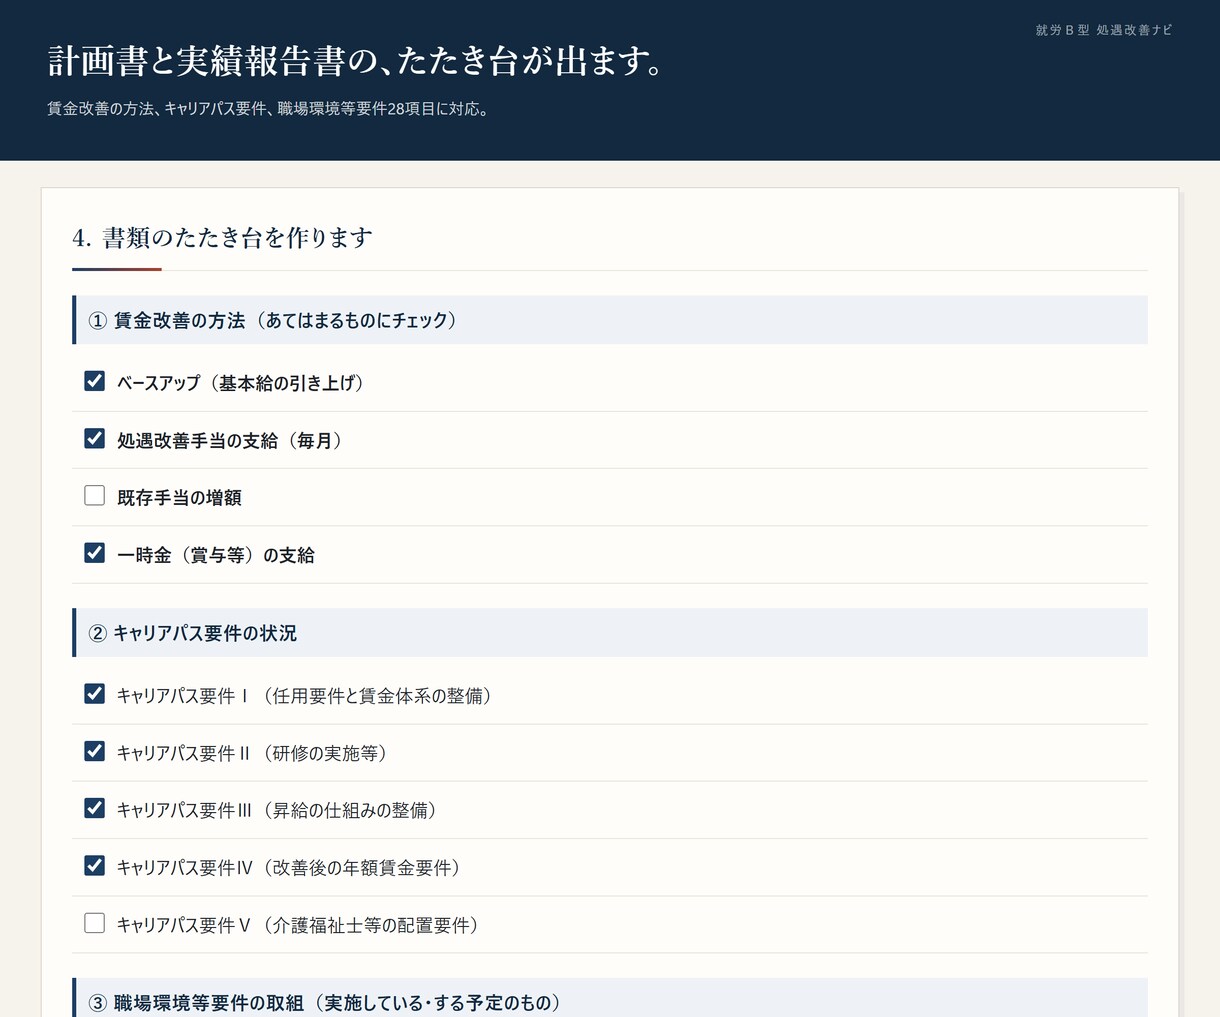Toggle キャリアパス要件Ⅱ checkbox
1220x1017 pixels.
(x=95, y=751)
